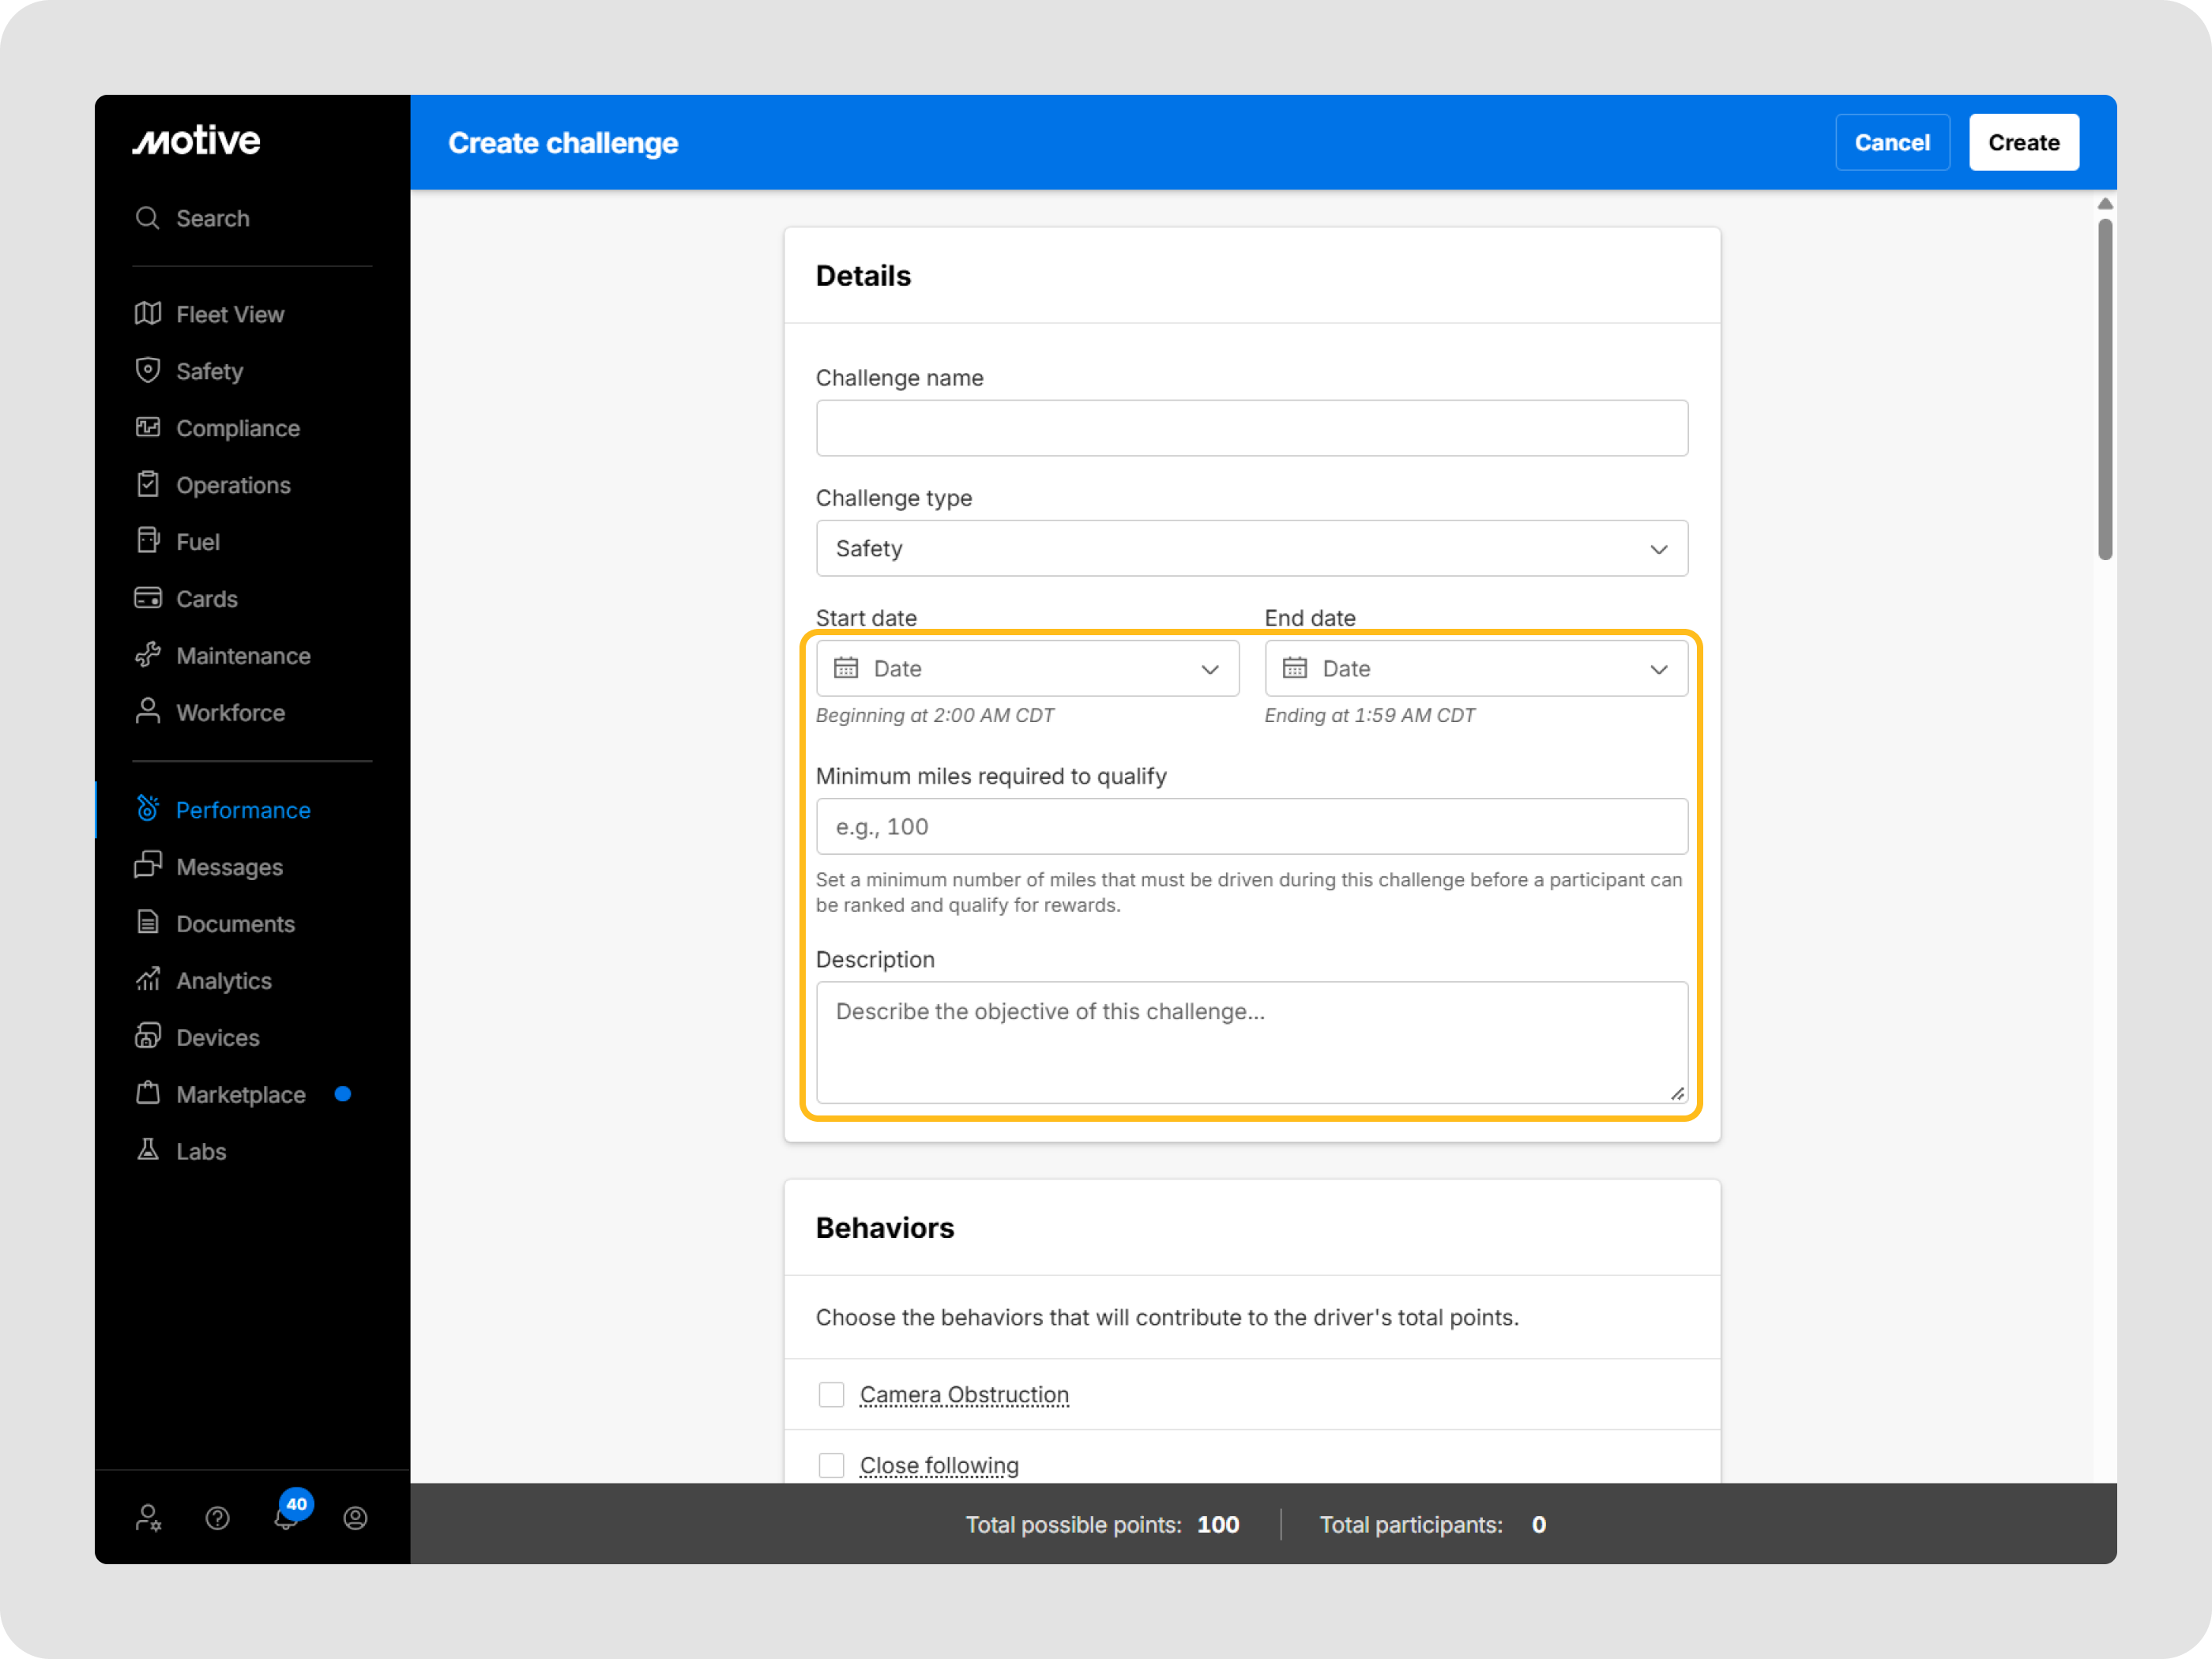Image resolution: width=2212 pixels, height=1659 pixels.
Task: Click the Cards icon in sidebar
Action: coord(148,598)
